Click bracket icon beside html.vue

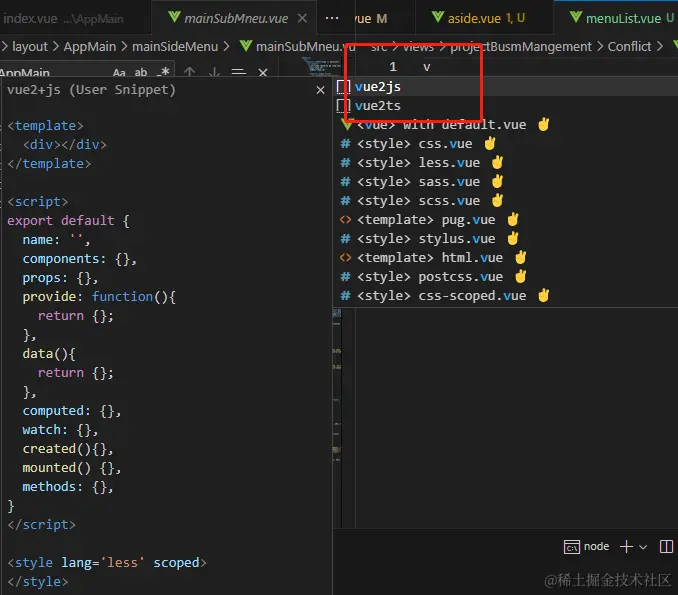345,258
